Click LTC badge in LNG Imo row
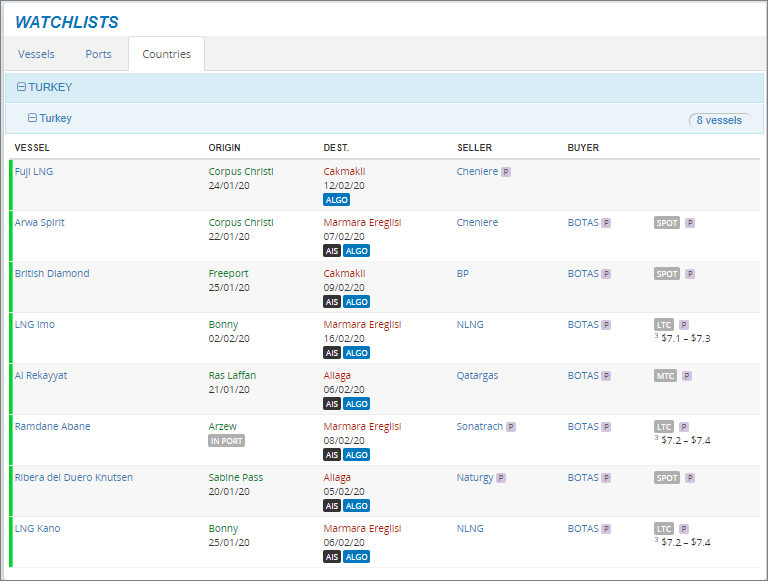 (x=664, y=325)
